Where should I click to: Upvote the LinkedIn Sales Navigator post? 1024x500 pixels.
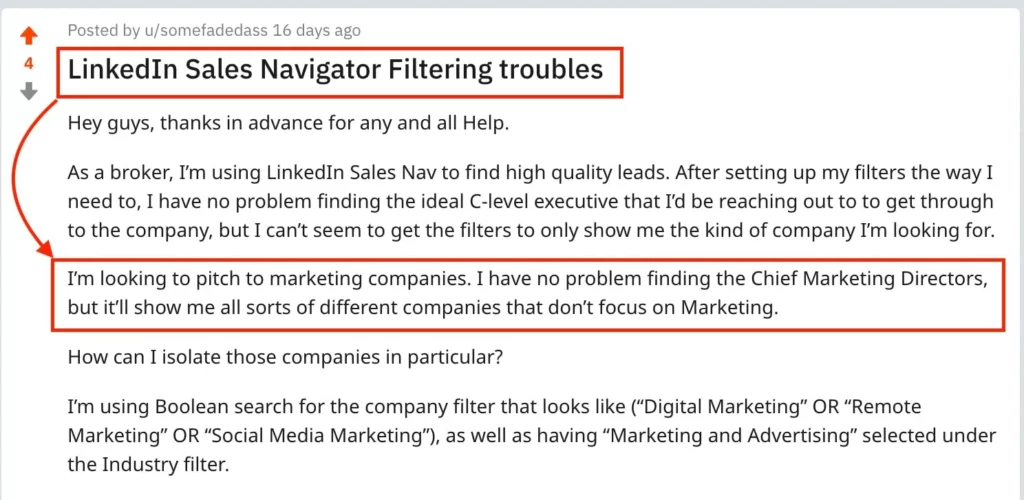click(29, 36)
